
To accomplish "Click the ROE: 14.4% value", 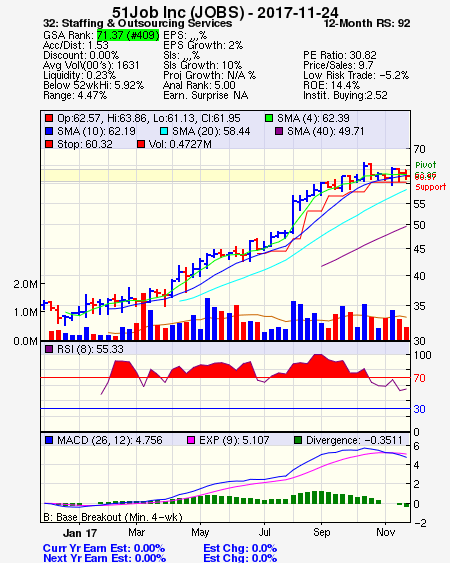I will click(x=331, y=85).
